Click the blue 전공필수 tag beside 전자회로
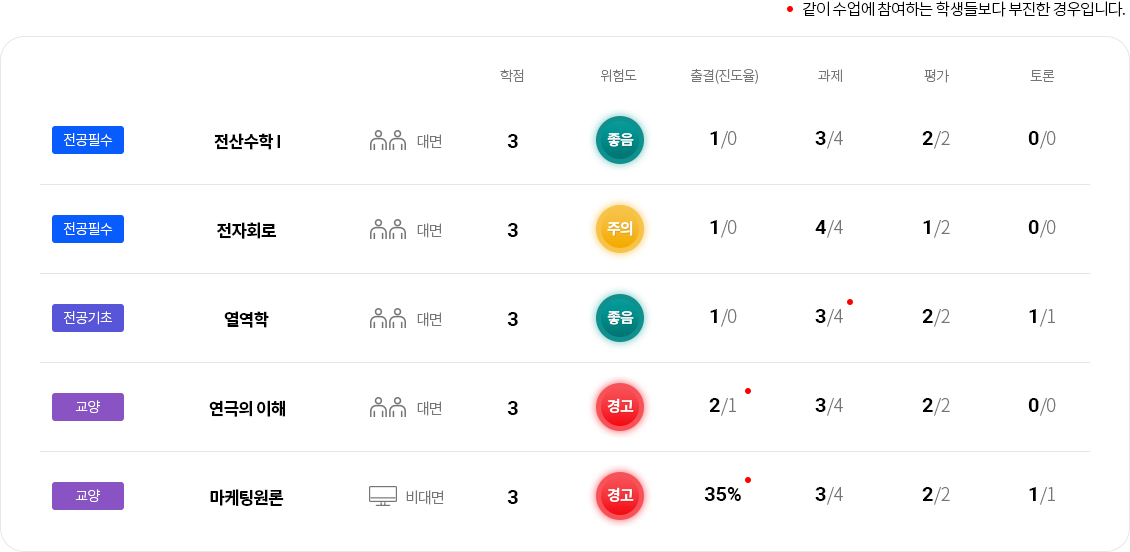 coord(88,229)
